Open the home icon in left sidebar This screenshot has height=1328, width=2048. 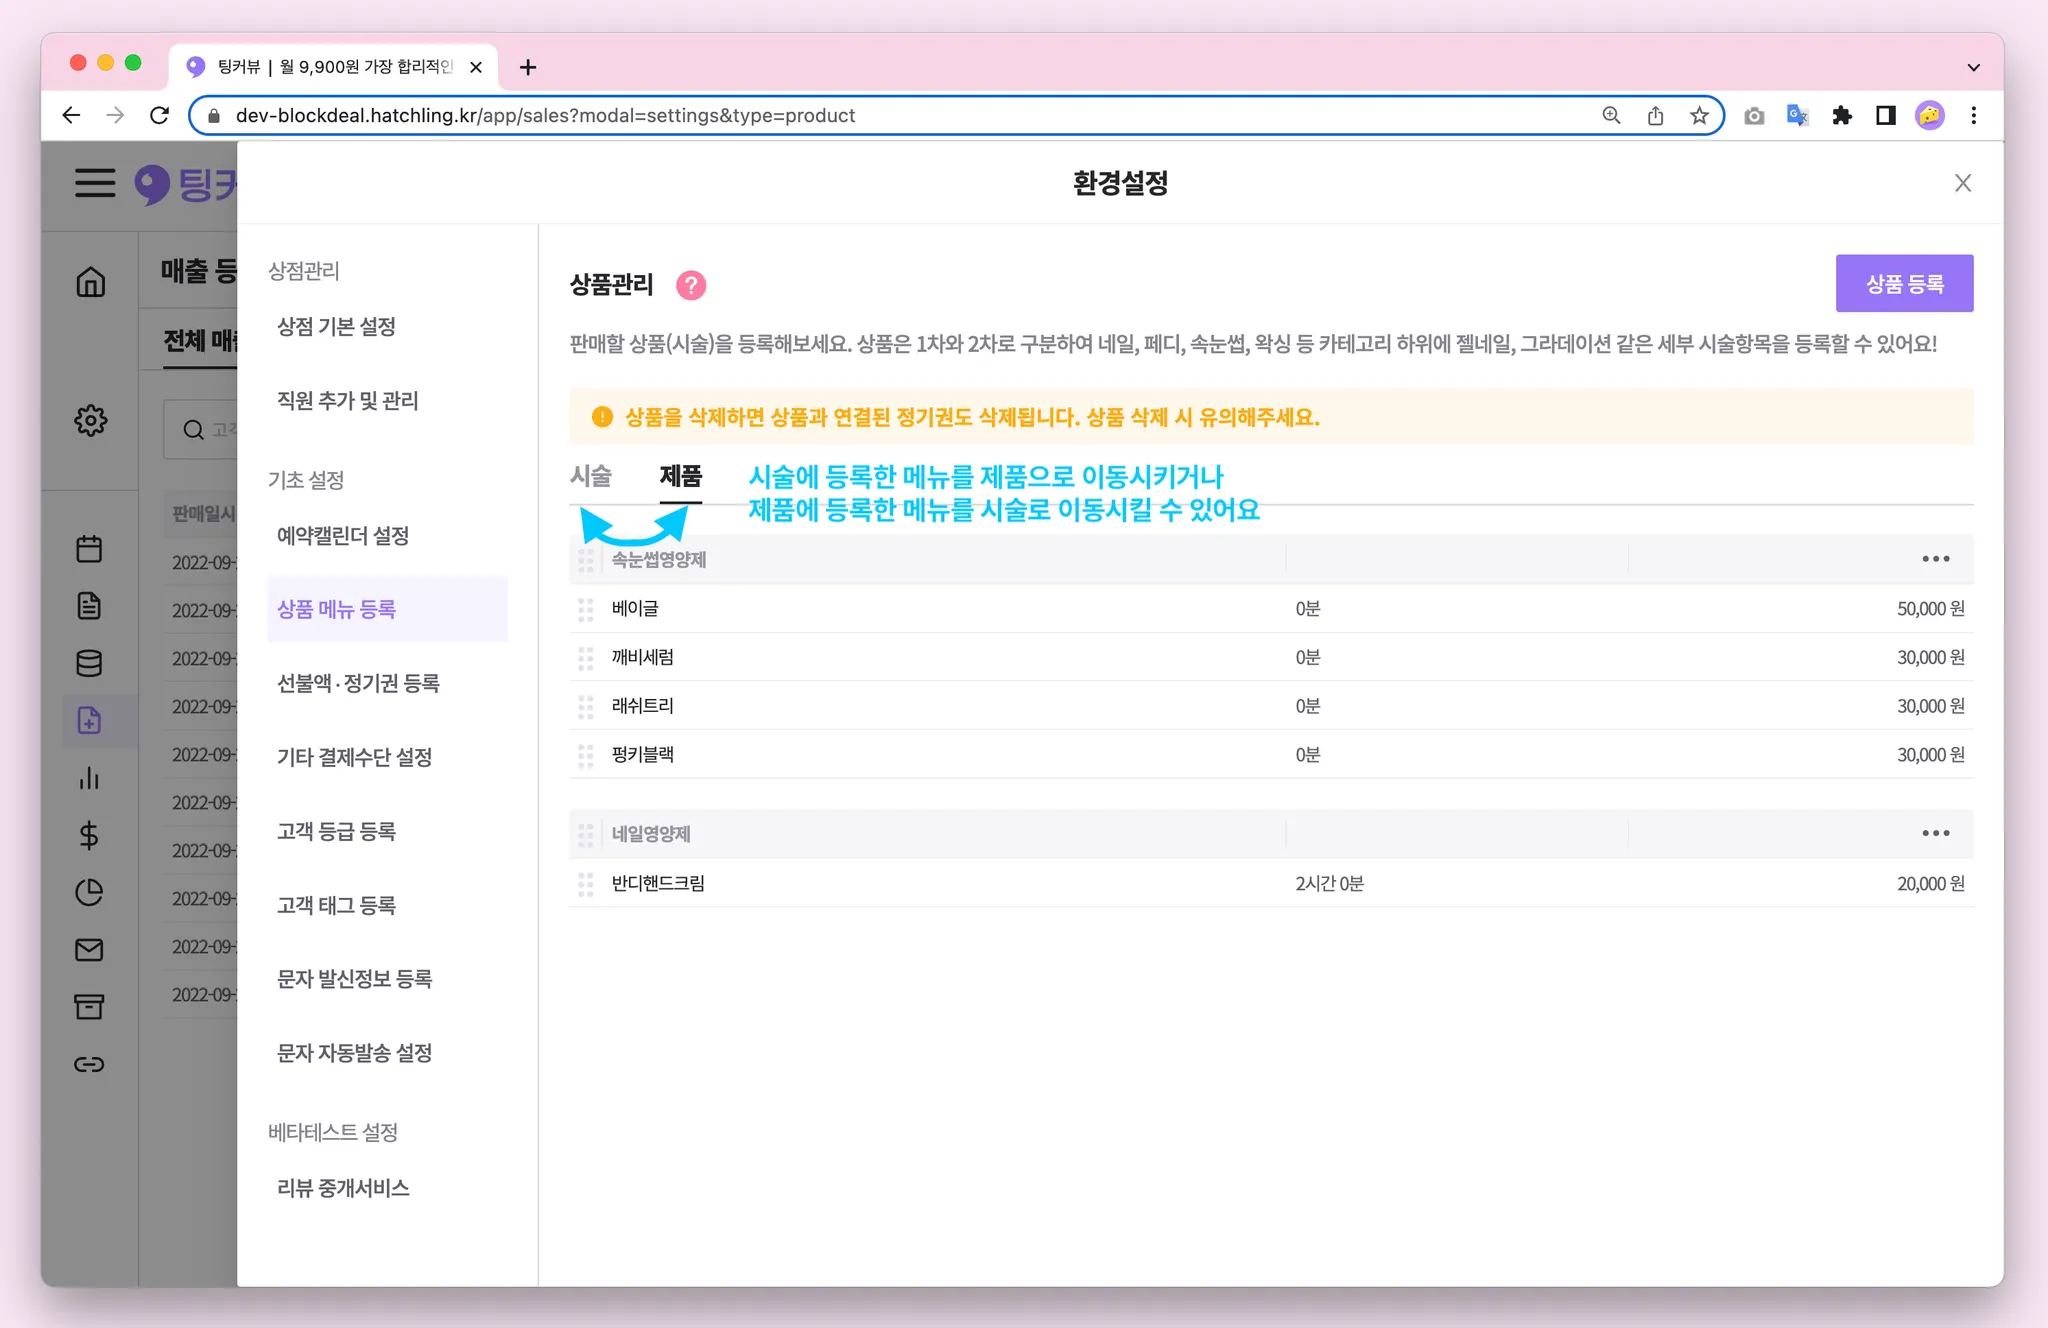pos(90,283)
